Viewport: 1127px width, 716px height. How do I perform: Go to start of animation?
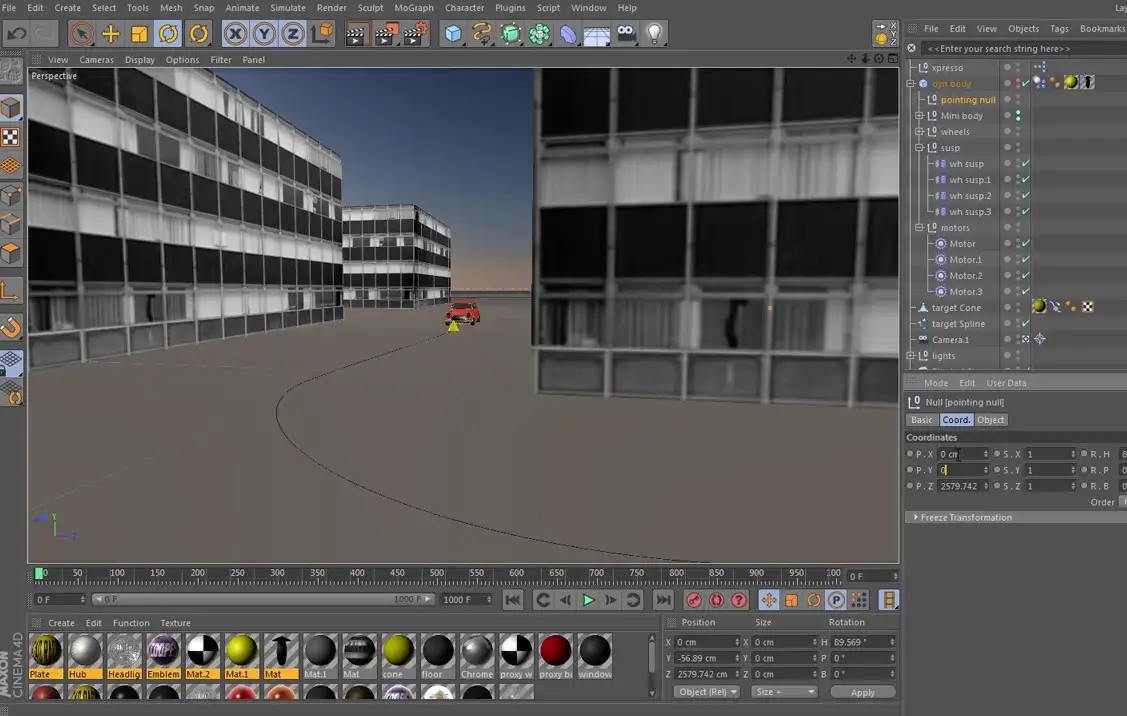512,600
